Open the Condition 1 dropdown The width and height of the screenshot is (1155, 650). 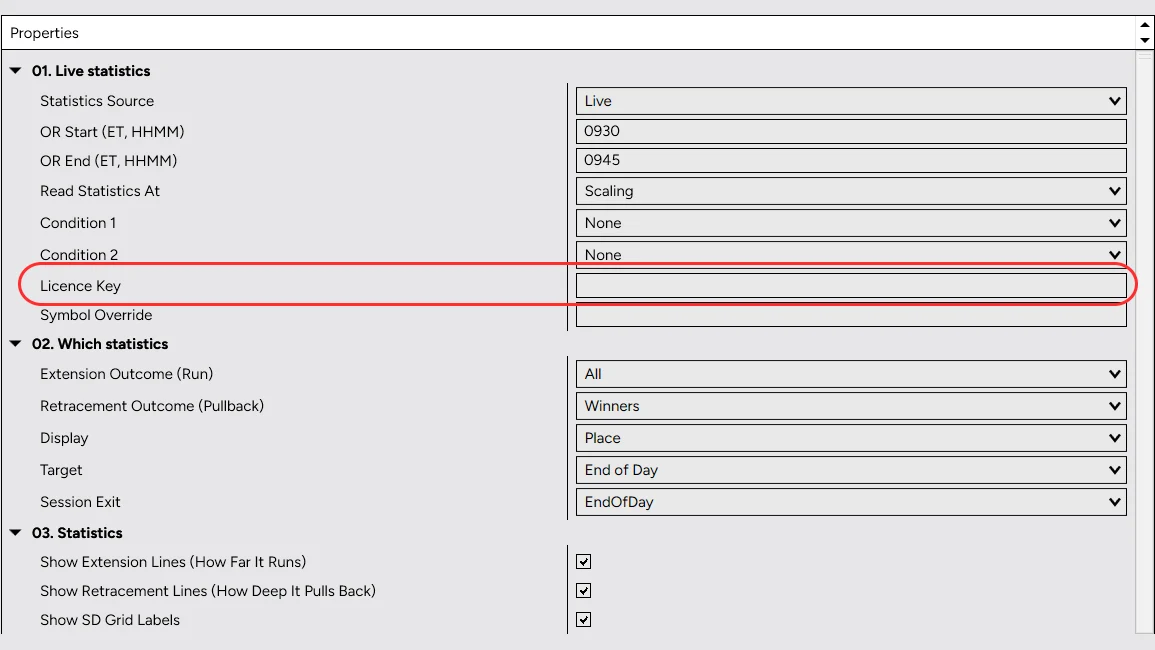click(851, 223)
